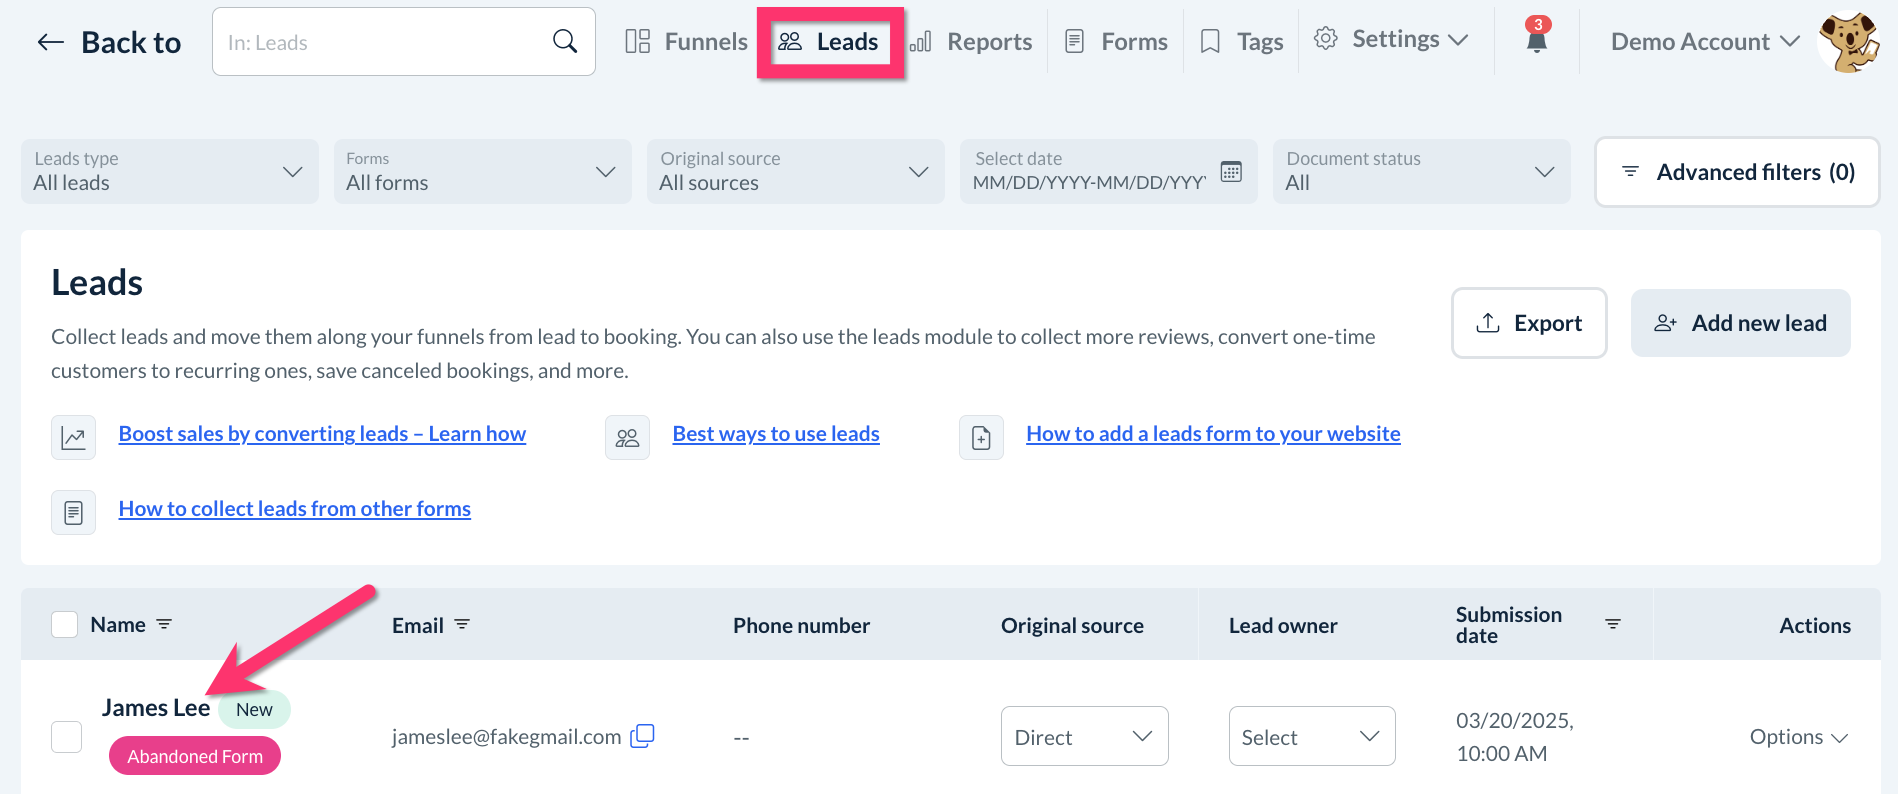
Task: Click the search magnifier icon
Action: (x=565, y=41)
